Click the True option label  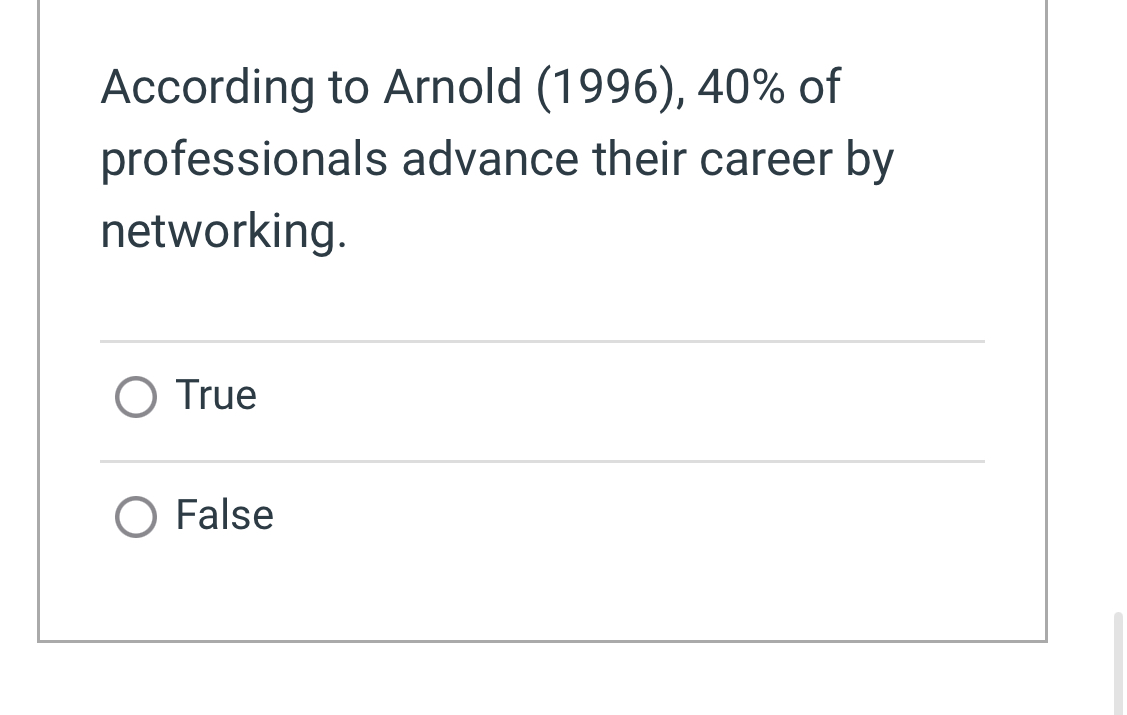(216, 394)
